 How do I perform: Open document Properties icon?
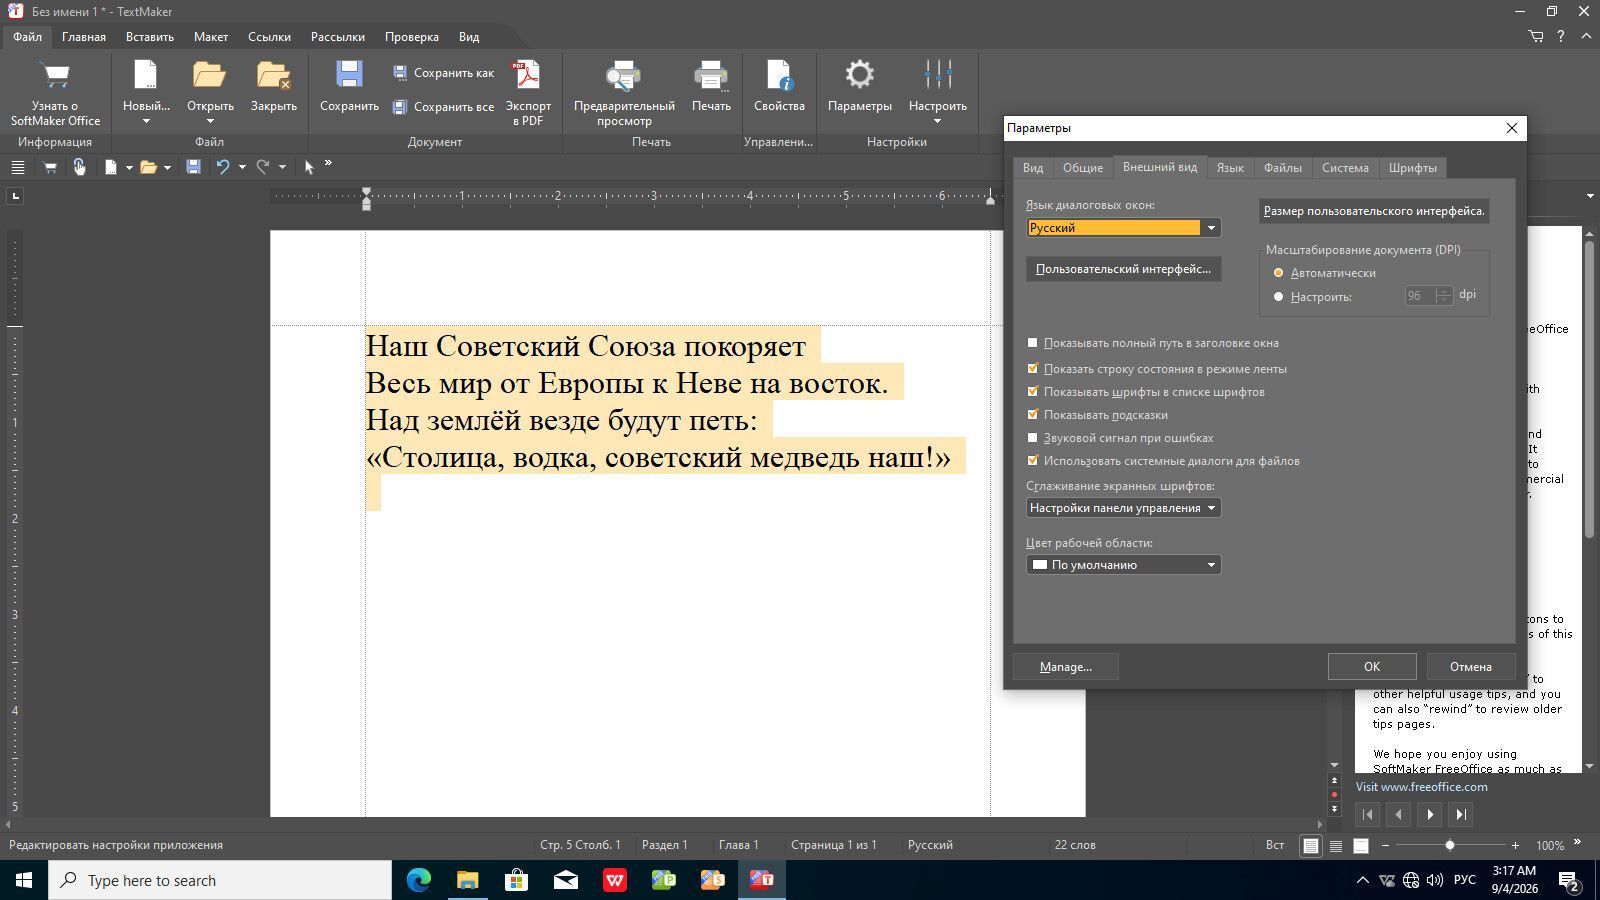pyautogui.click(x=779, y=75)
